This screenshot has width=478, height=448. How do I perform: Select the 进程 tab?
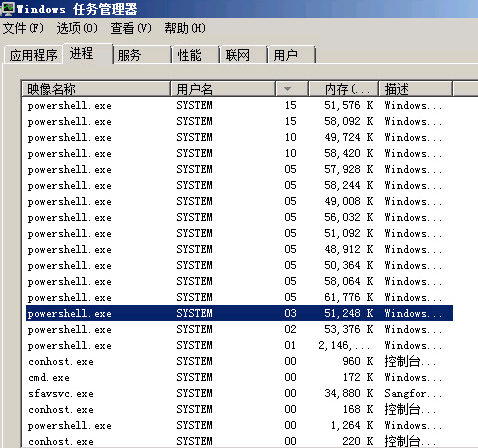[88, 53]
